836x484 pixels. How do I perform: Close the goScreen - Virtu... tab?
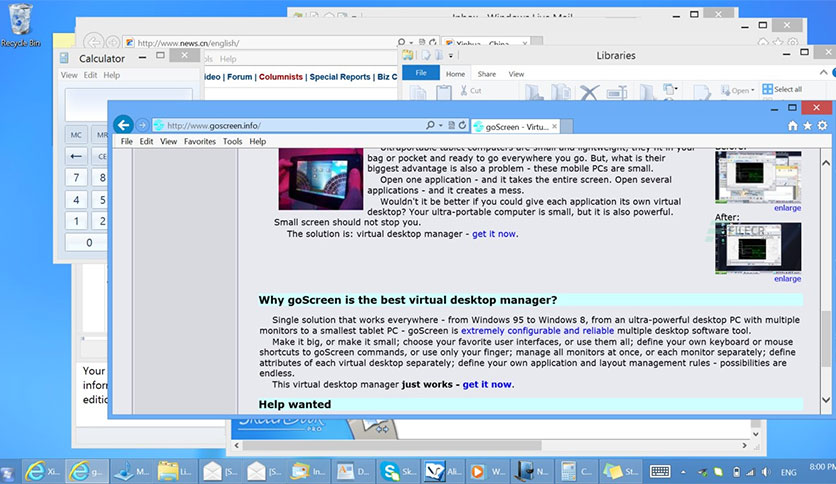(554, 126)
